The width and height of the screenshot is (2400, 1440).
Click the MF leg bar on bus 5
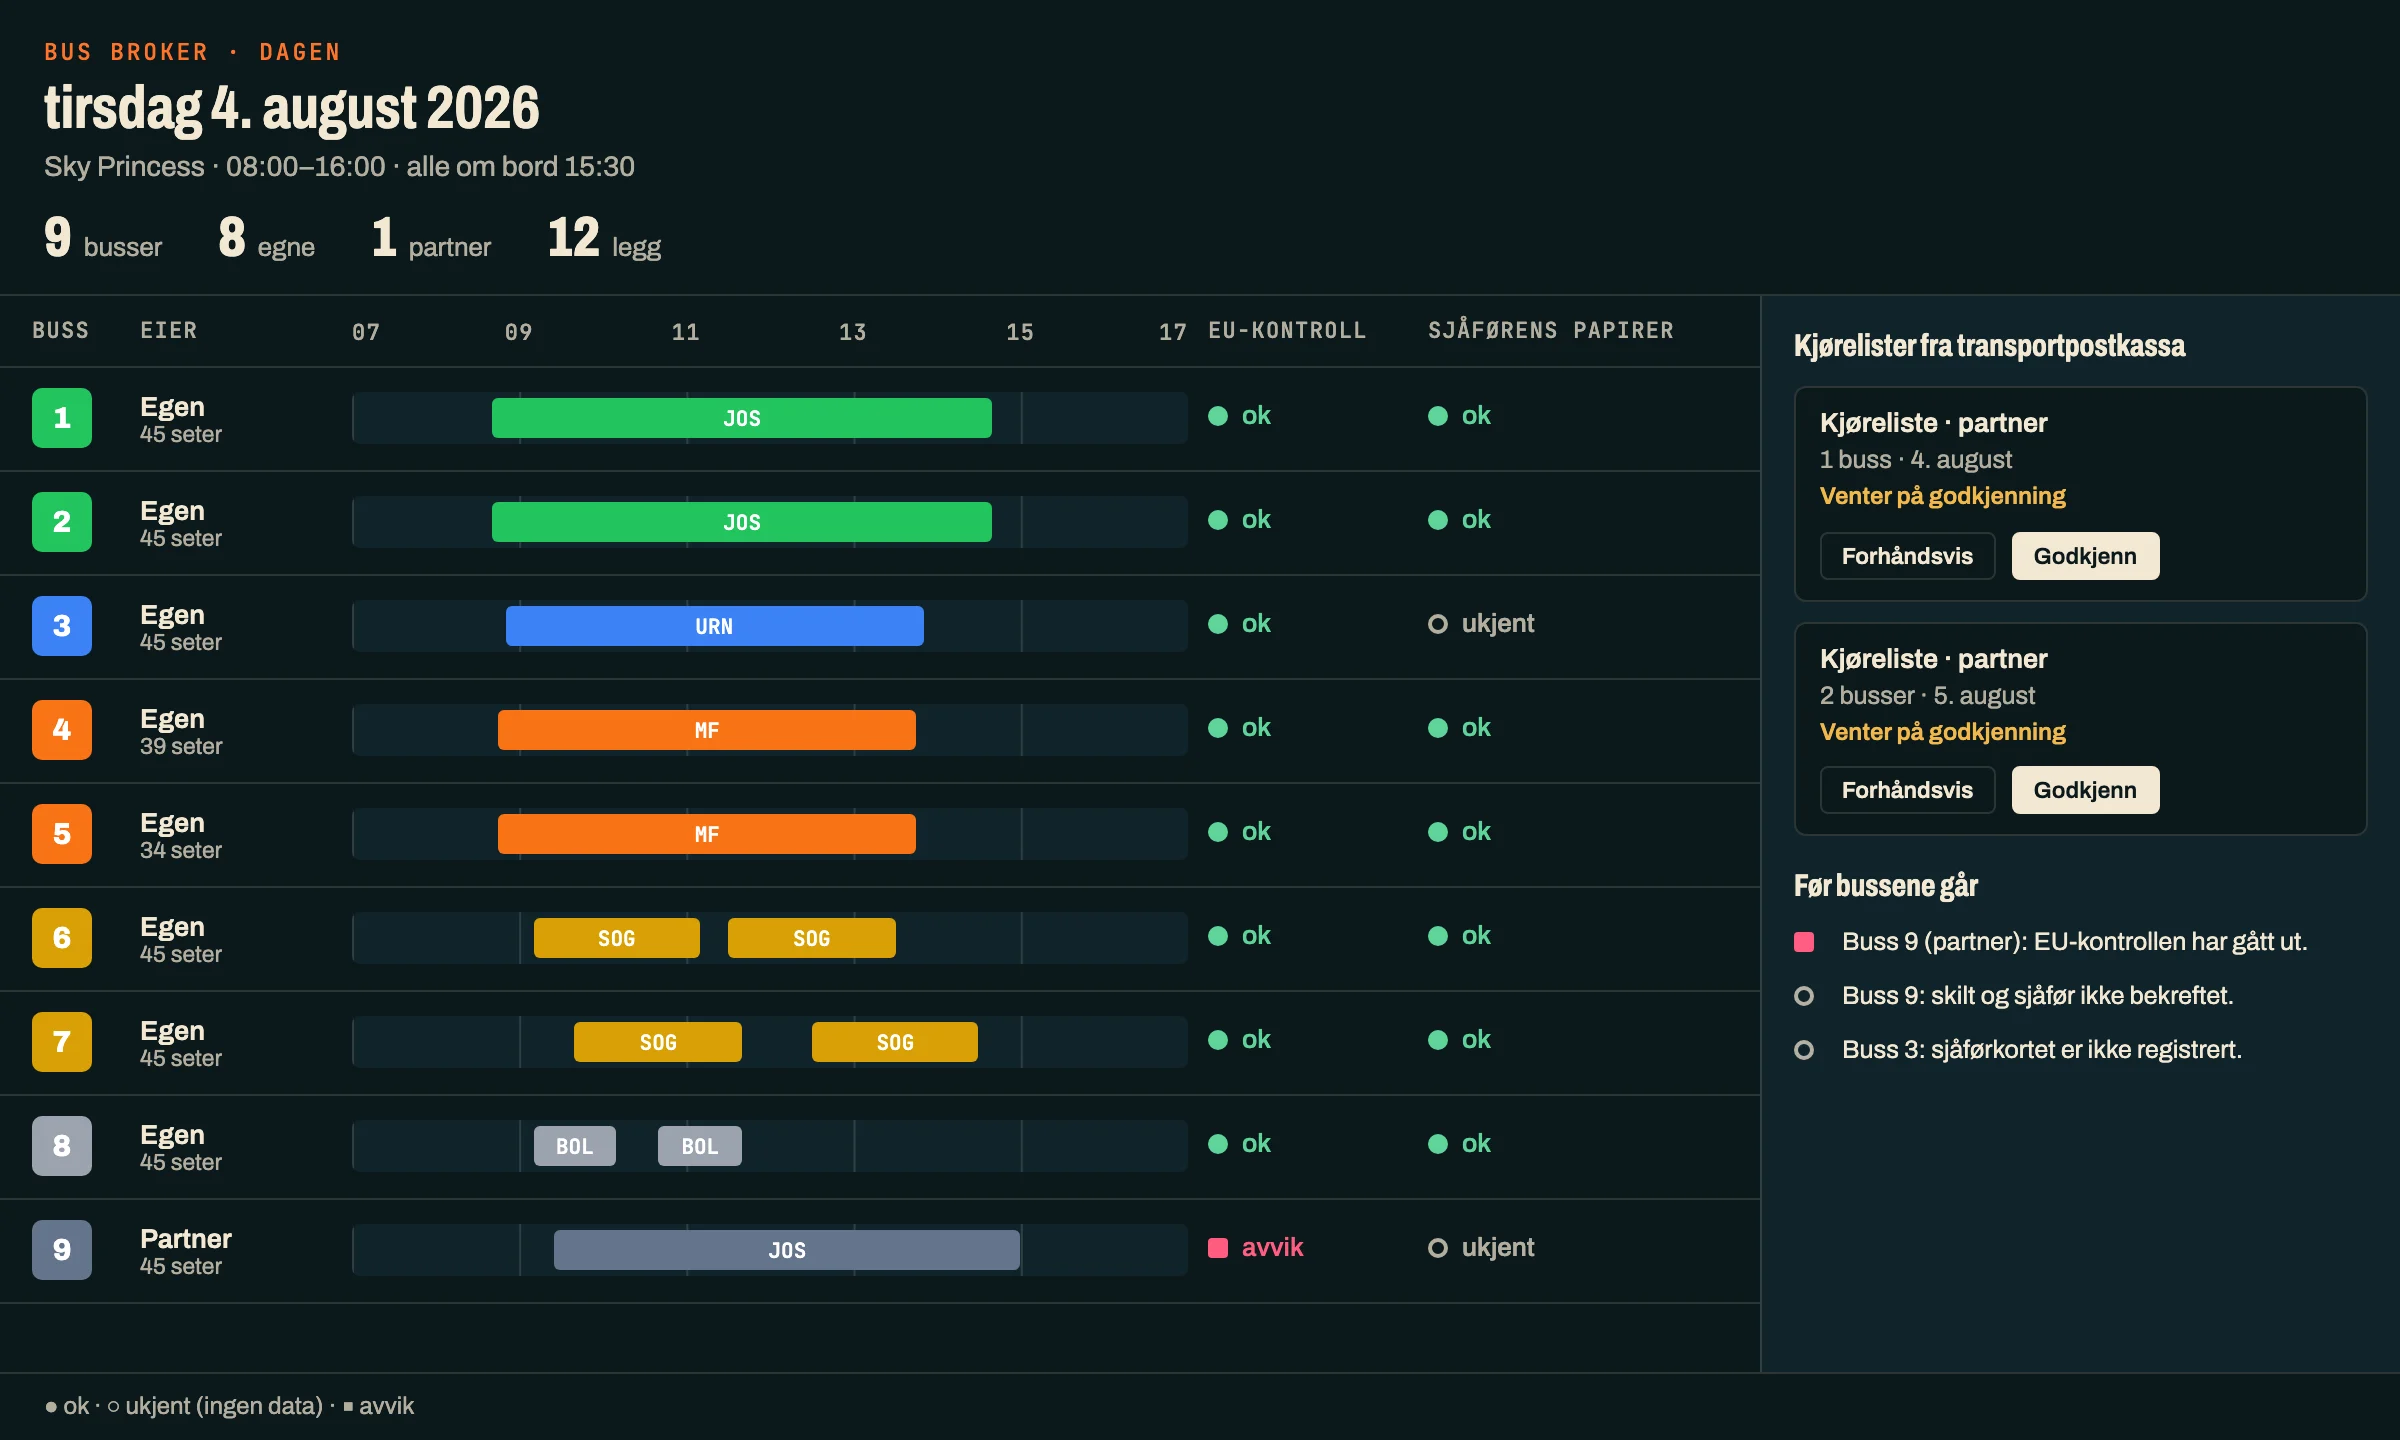tap(707, 834)
